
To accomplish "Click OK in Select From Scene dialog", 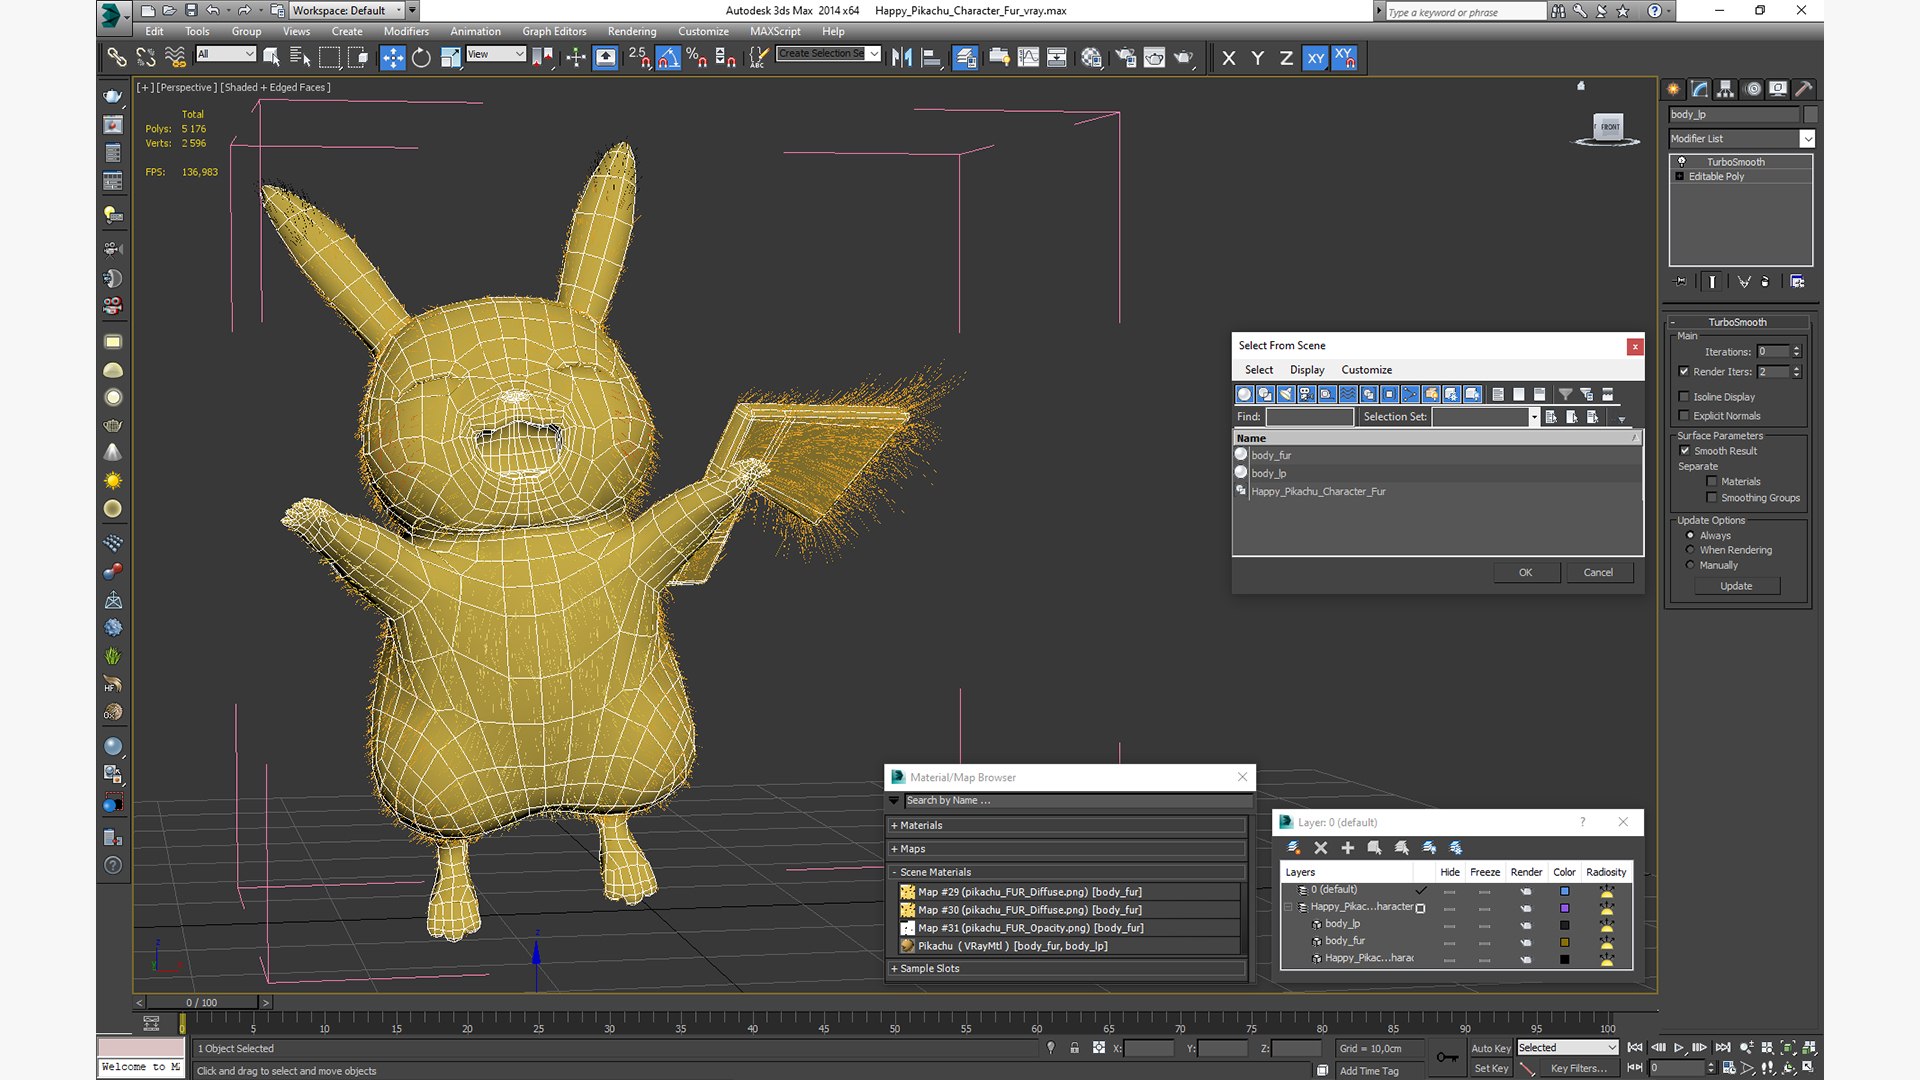I will [1526, 573].
